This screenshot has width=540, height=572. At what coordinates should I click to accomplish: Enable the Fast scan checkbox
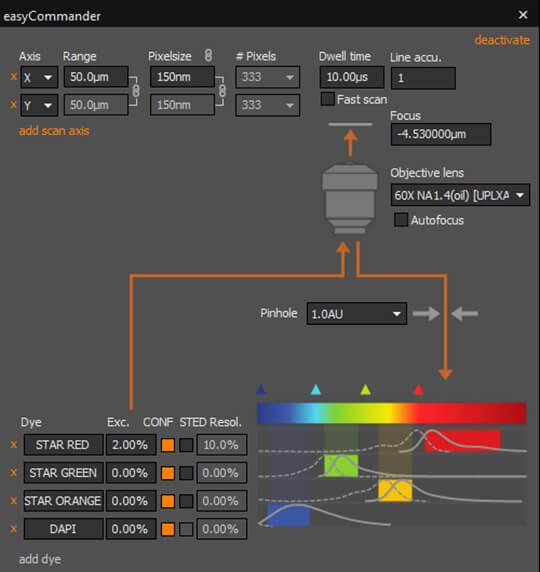pos(328,99)
